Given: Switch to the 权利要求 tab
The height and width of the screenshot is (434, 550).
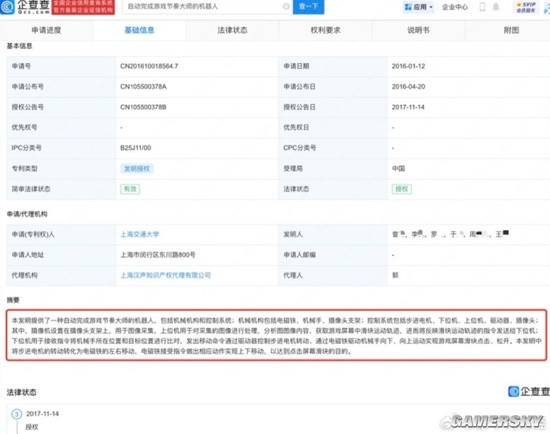Looking at the screenshot, I should point(325,30).
